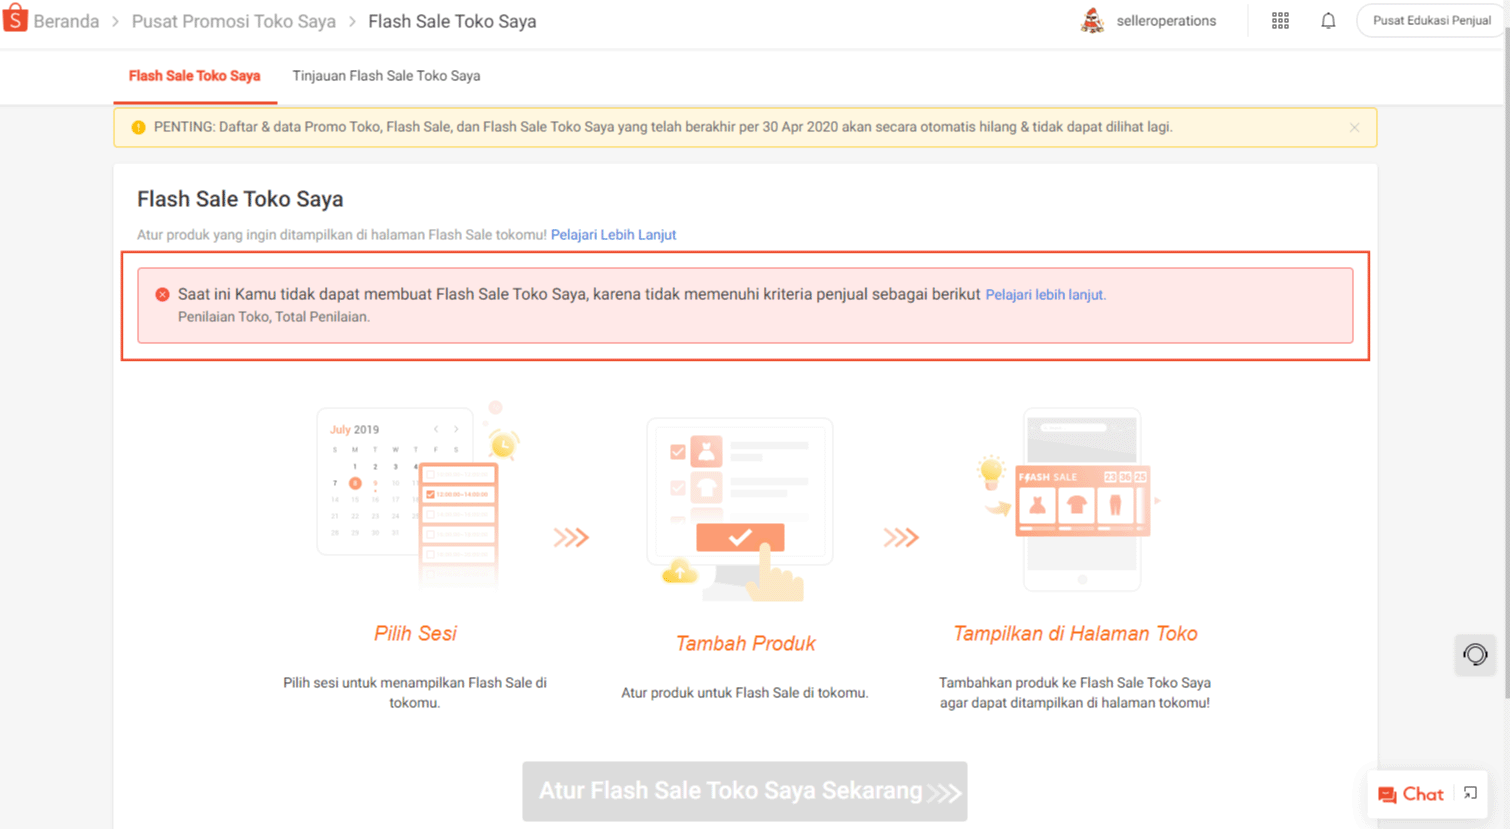The image size is (1510, 829).
Task: Click the selleroperations avatar icon
Action: pos(1092,20)
